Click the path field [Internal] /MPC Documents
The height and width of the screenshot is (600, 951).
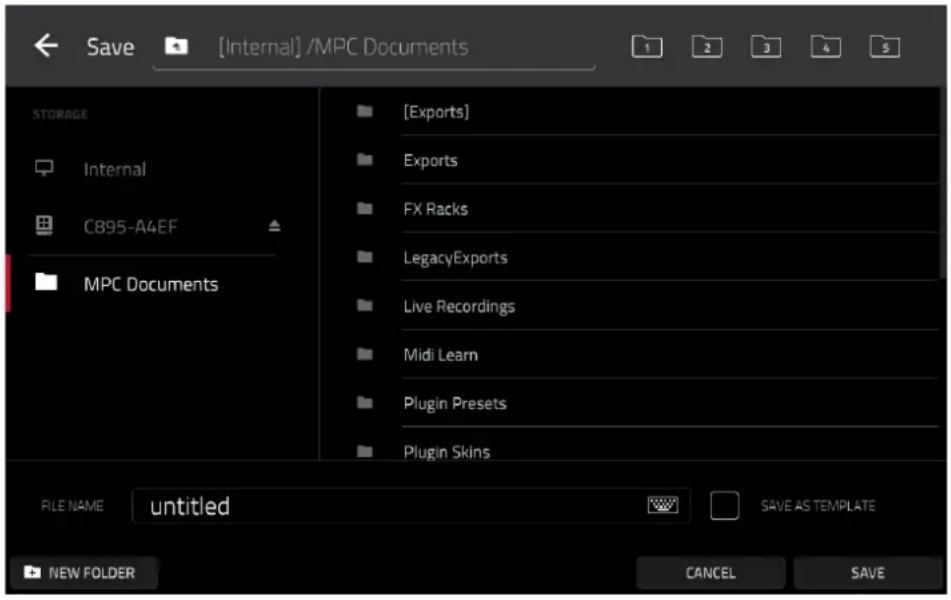tap(374, 47)
